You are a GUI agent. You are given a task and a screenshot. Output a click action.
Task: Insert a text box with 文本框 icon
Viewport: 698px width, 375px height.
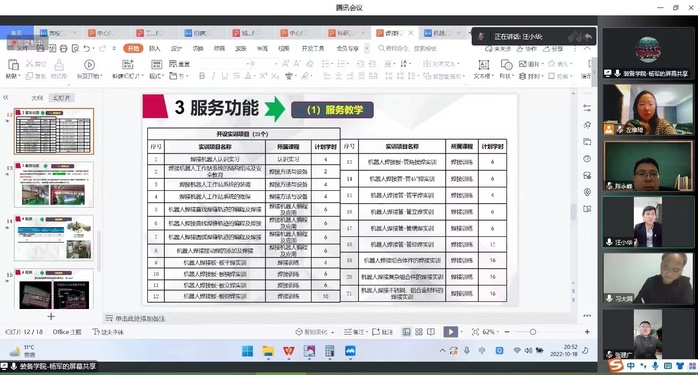[483, 65]
